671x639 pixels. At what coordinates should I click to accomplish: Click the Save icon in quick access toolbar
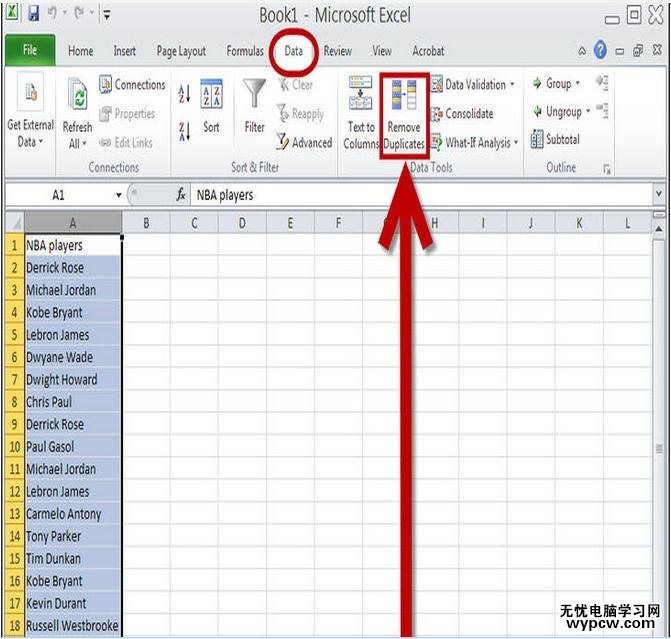[33, 14]
